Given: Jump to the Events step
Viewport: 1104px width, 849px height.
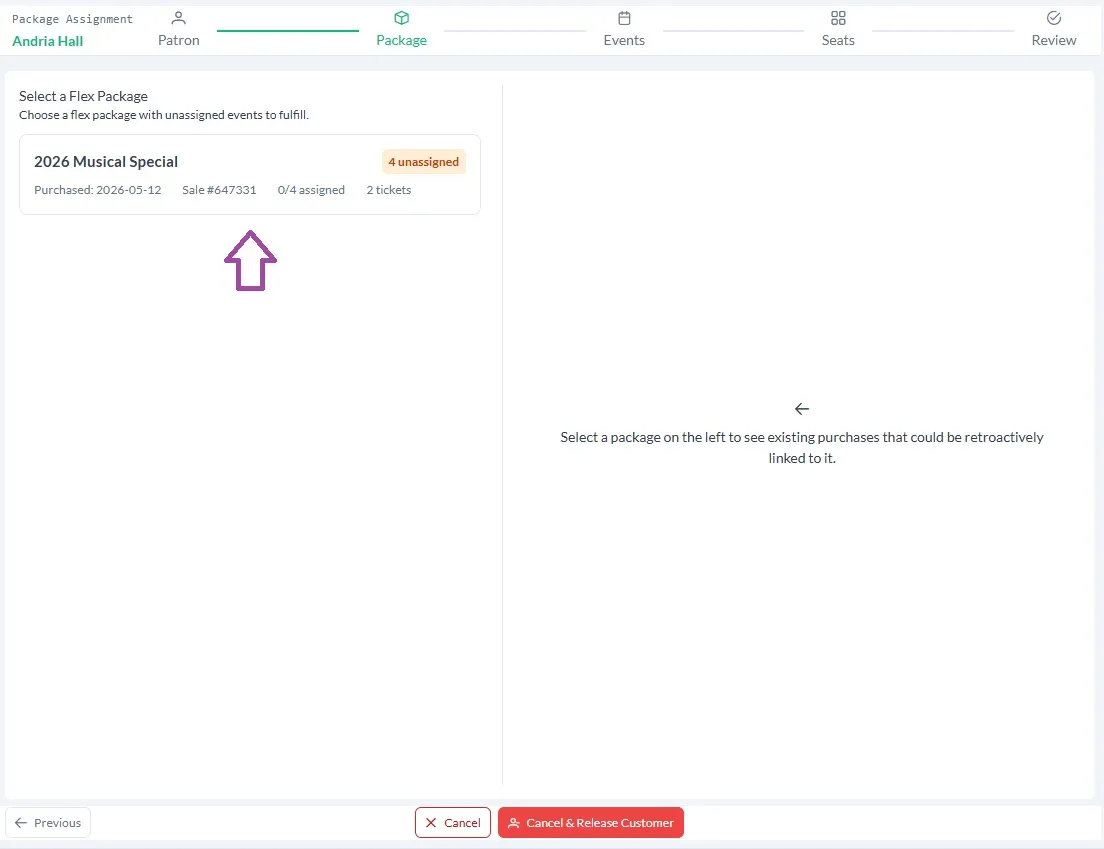Looking at the screenshot, I should (624, 40).
